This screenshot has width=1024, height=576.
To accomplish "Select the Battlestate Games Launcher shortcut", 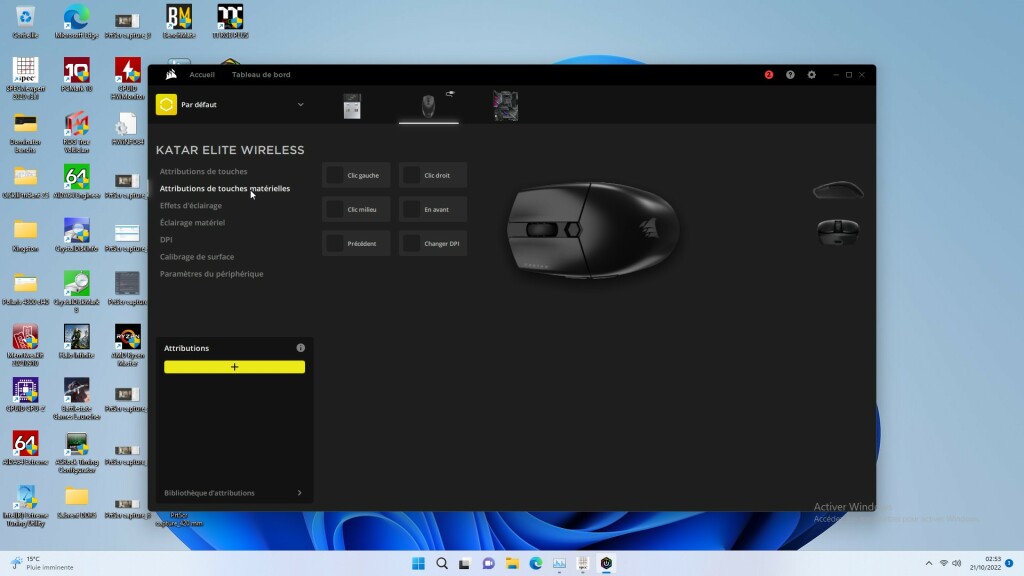I will [x=76, y=399].
